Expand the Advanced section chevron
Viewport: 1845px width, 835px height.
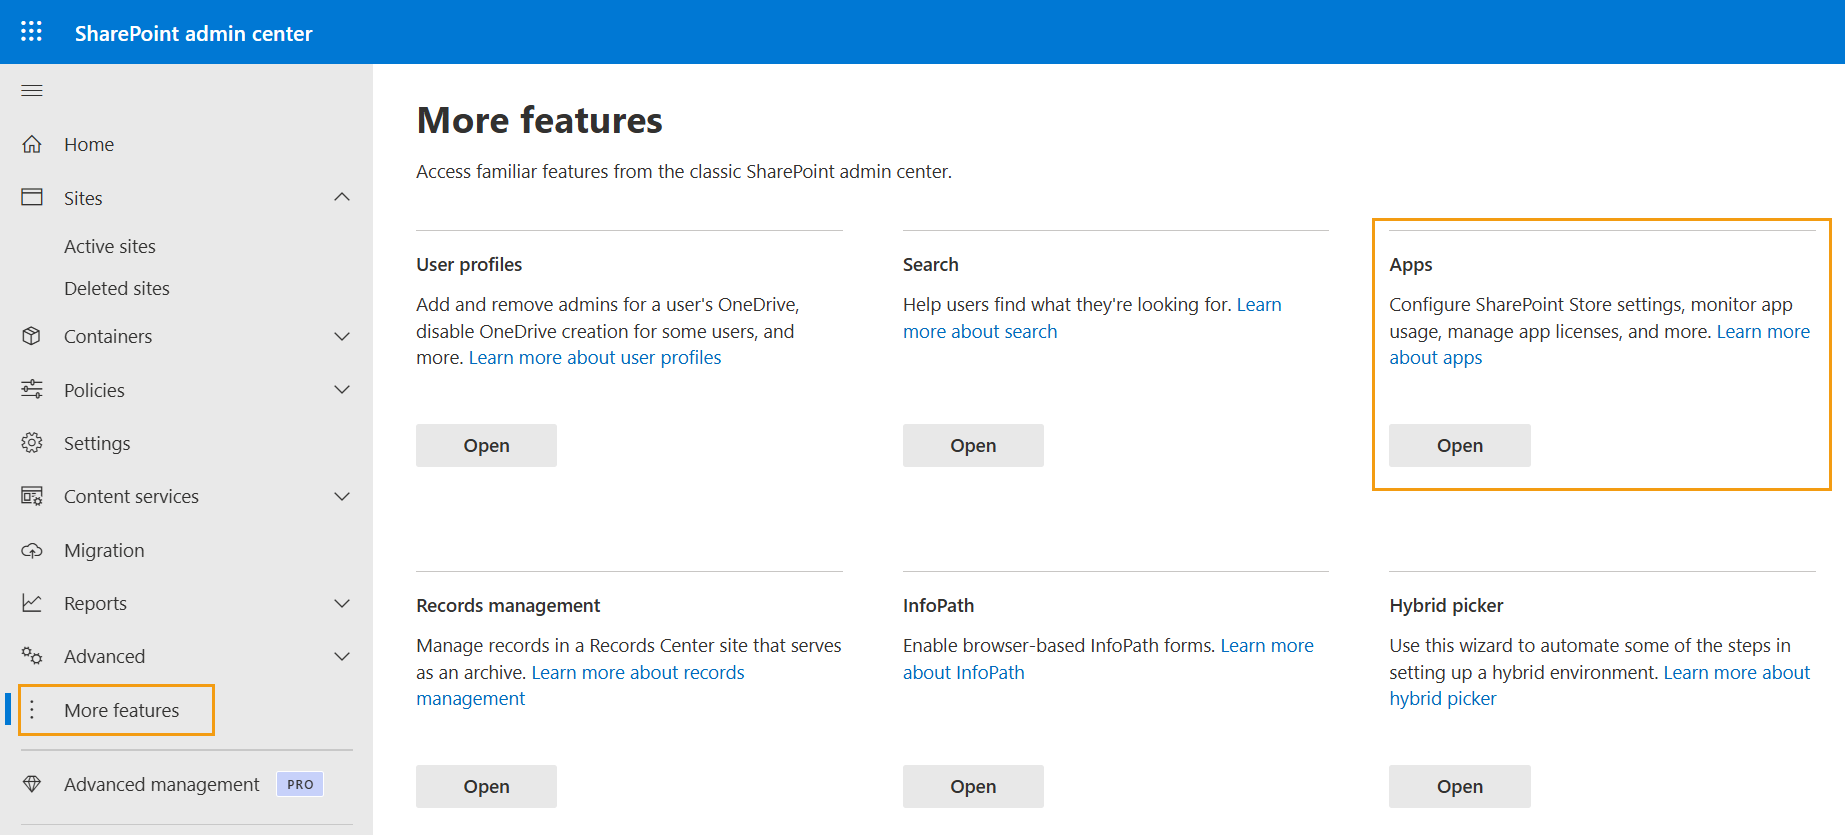coord(342,656)
